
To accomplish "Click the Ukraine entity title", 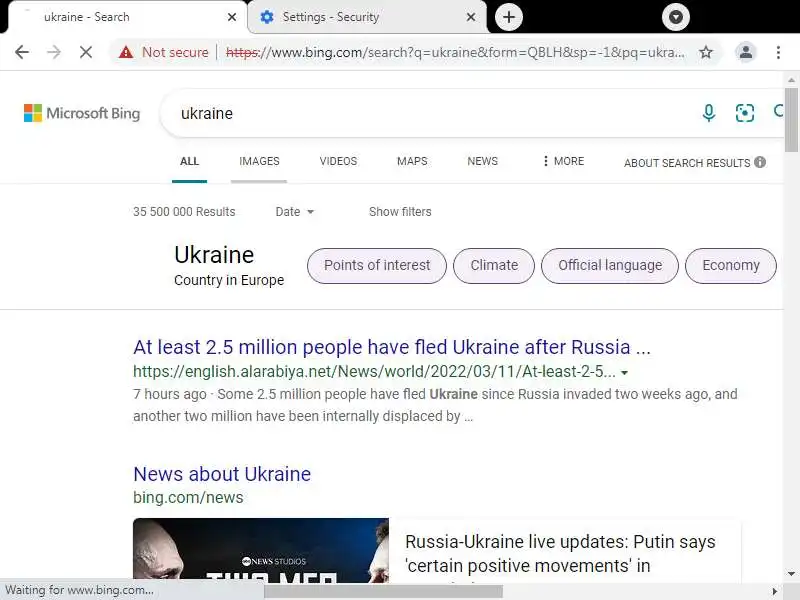I will [x=214, y=255].
